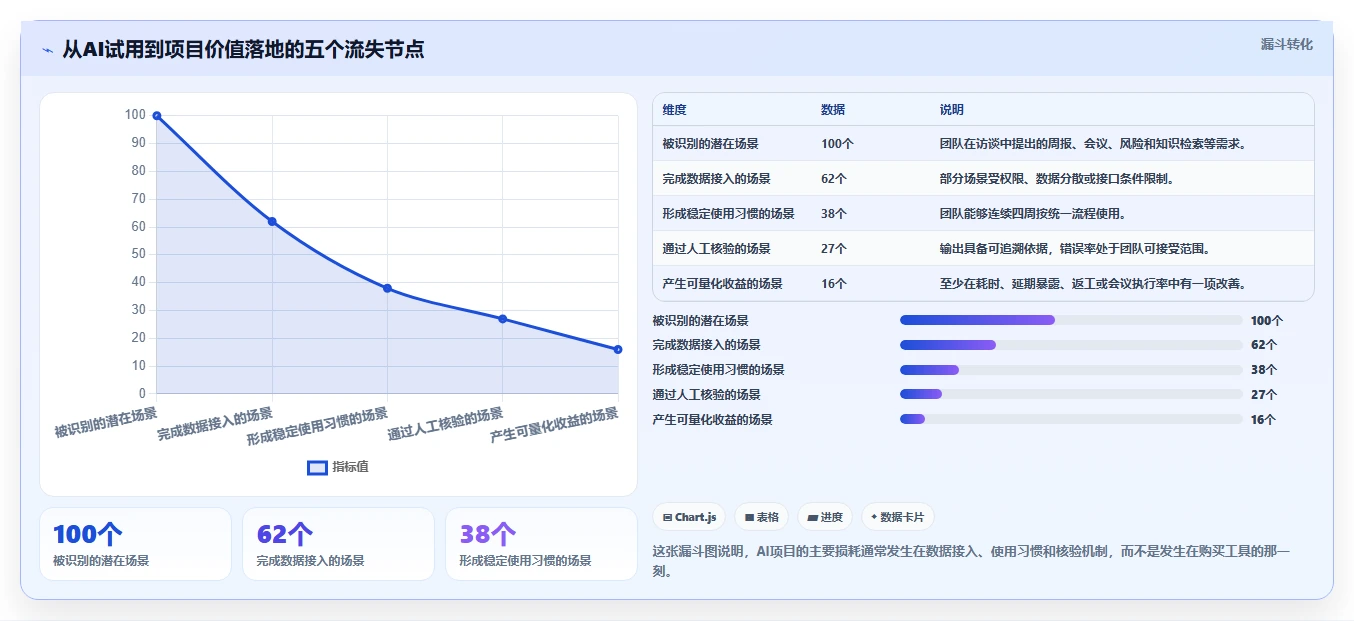
Task: Click the Chart.js tag chip
Action: coord(689,517)
